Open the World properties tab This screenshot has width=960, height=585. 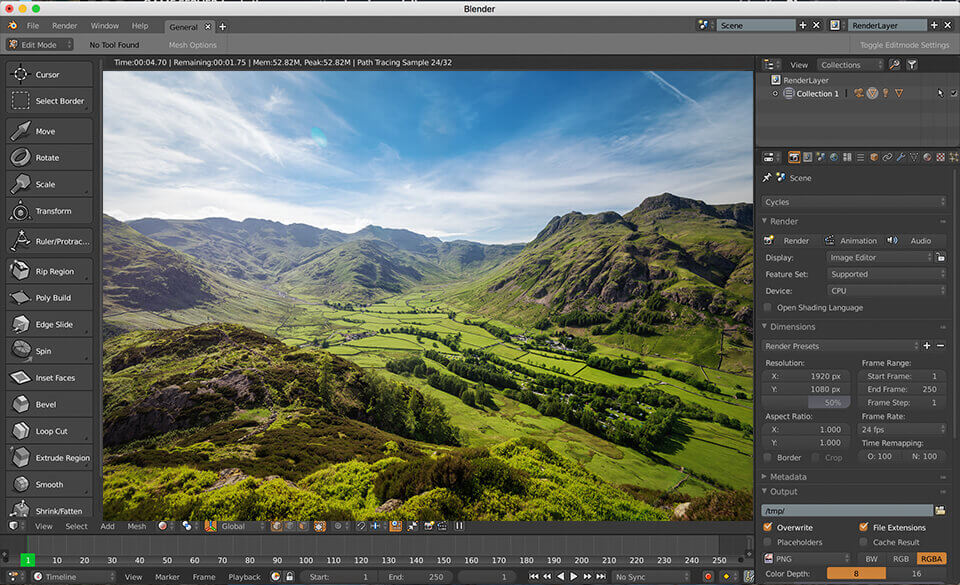coord(833,157)
